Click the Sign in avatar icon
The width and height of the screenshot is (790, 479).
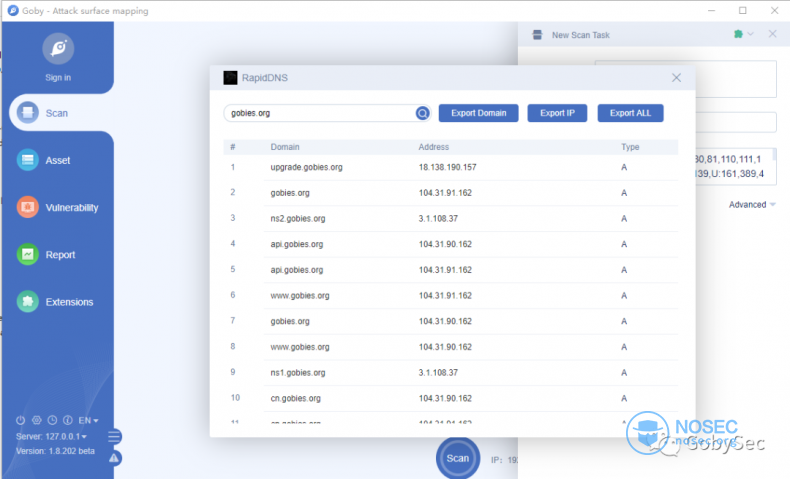pyautogui.click(x=58, y=49)
